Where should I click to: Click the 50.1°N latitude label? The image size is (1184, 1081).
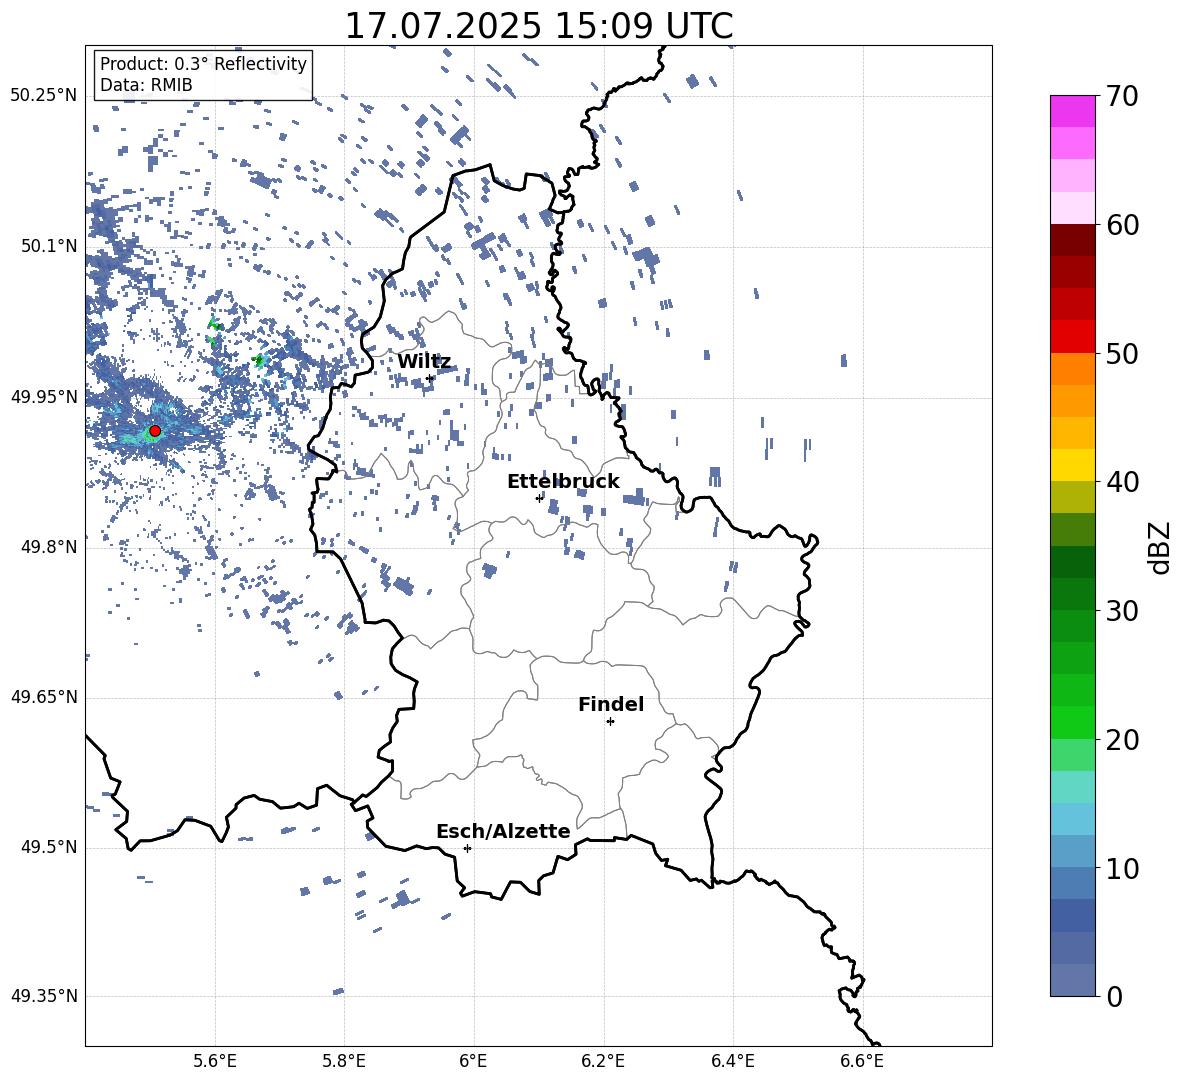point(49,246)
